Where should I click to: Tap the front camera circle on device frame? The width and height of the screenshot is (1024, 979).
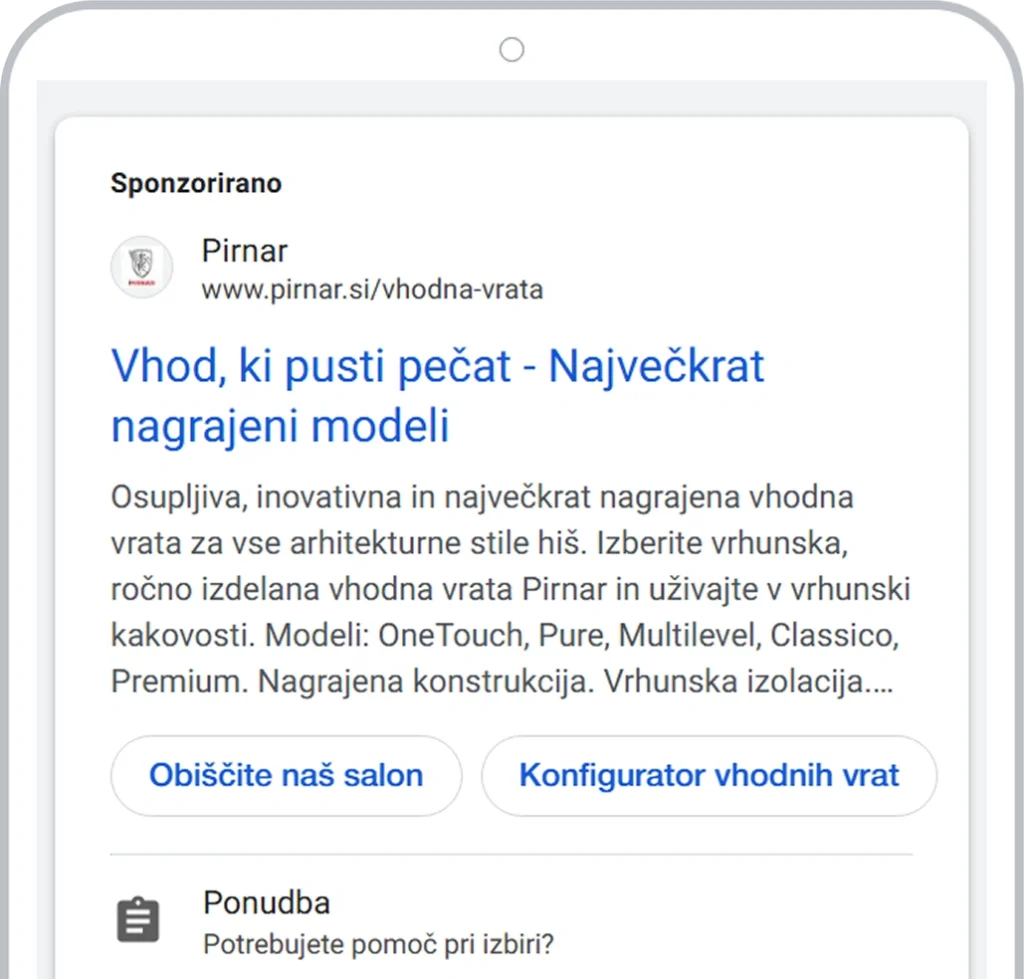(511, 50)
